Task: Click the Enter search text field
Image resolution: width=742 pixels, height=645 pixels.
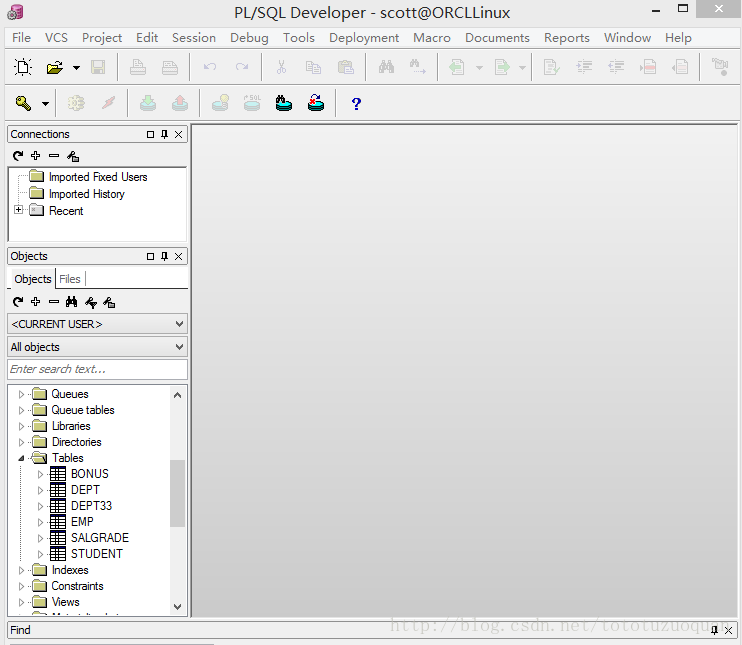Action: click(97, 369)
